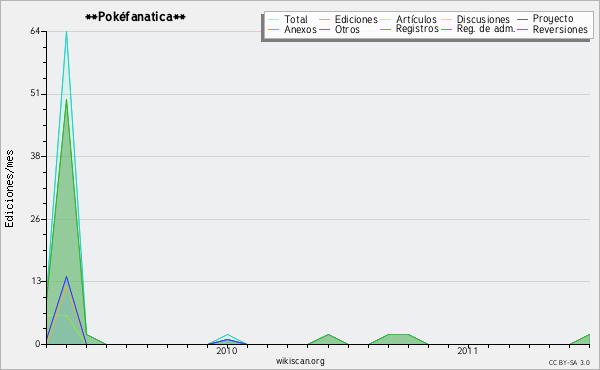Screen dimensions: 600x370
Task: Click the Otros legend label
Action: pos(347,29)
